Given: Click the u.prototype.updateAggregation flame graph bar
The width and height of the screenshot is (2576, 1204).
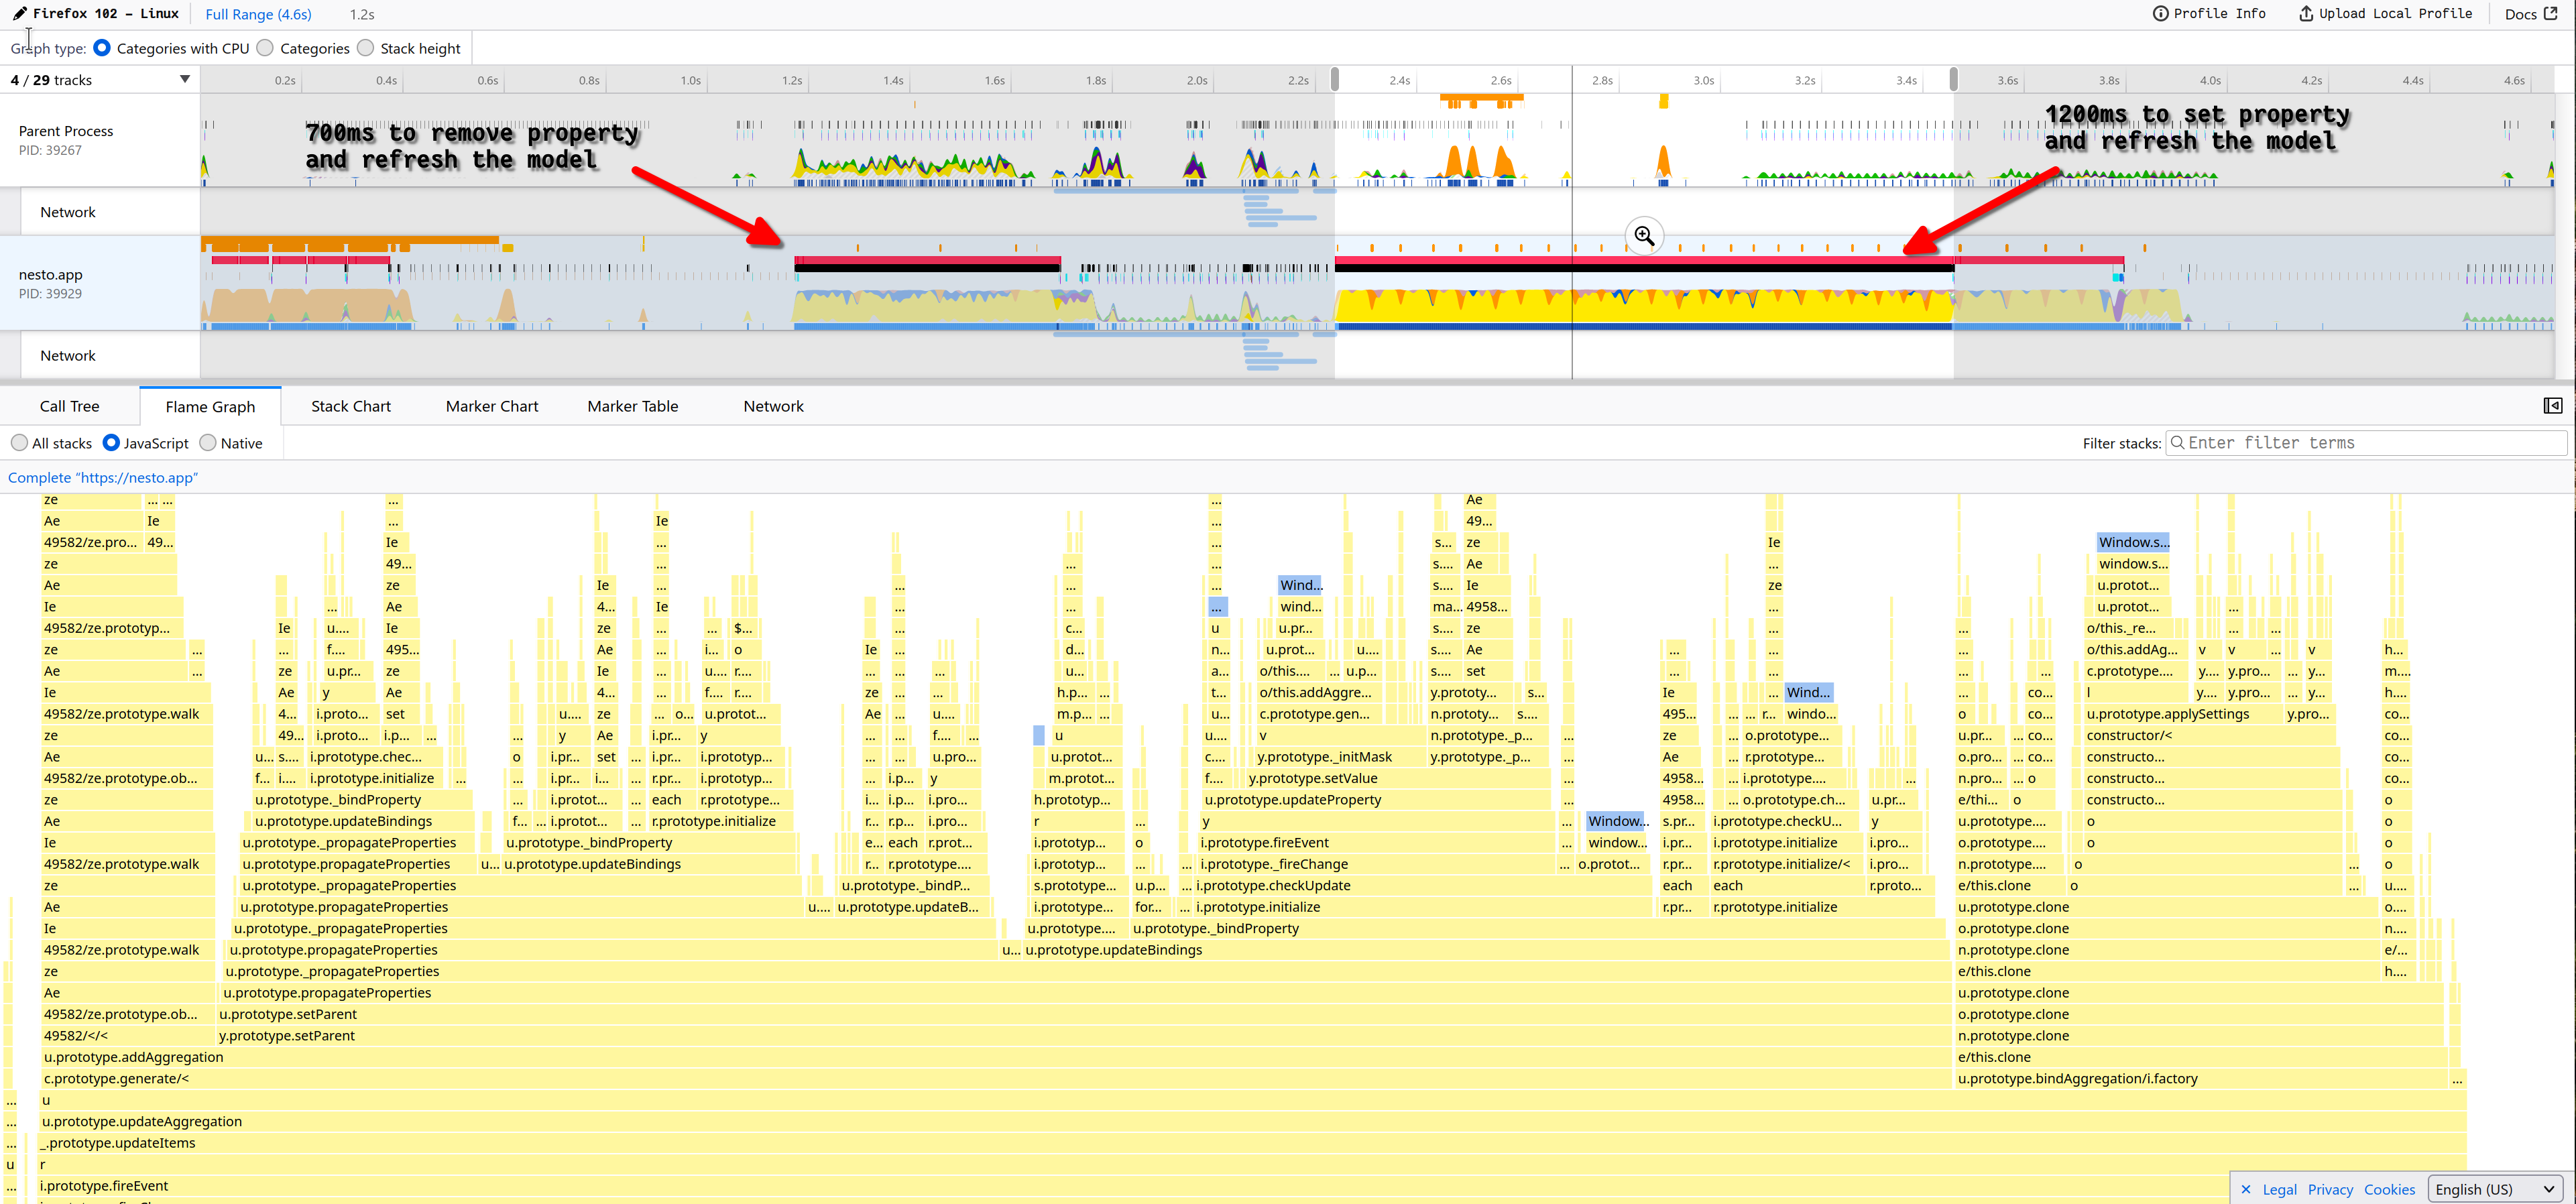Looking at the screenshot, I should (142, 1121).
